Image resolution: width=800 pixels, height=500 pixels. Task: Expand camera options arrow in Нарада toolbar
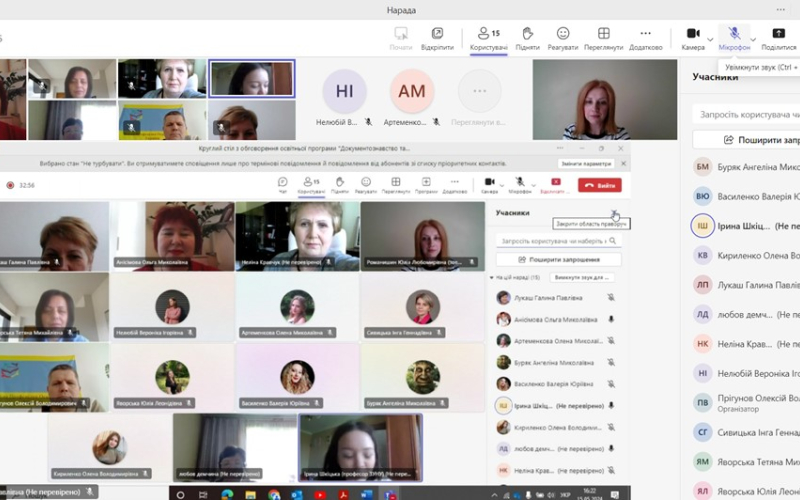tap(710, 39)
